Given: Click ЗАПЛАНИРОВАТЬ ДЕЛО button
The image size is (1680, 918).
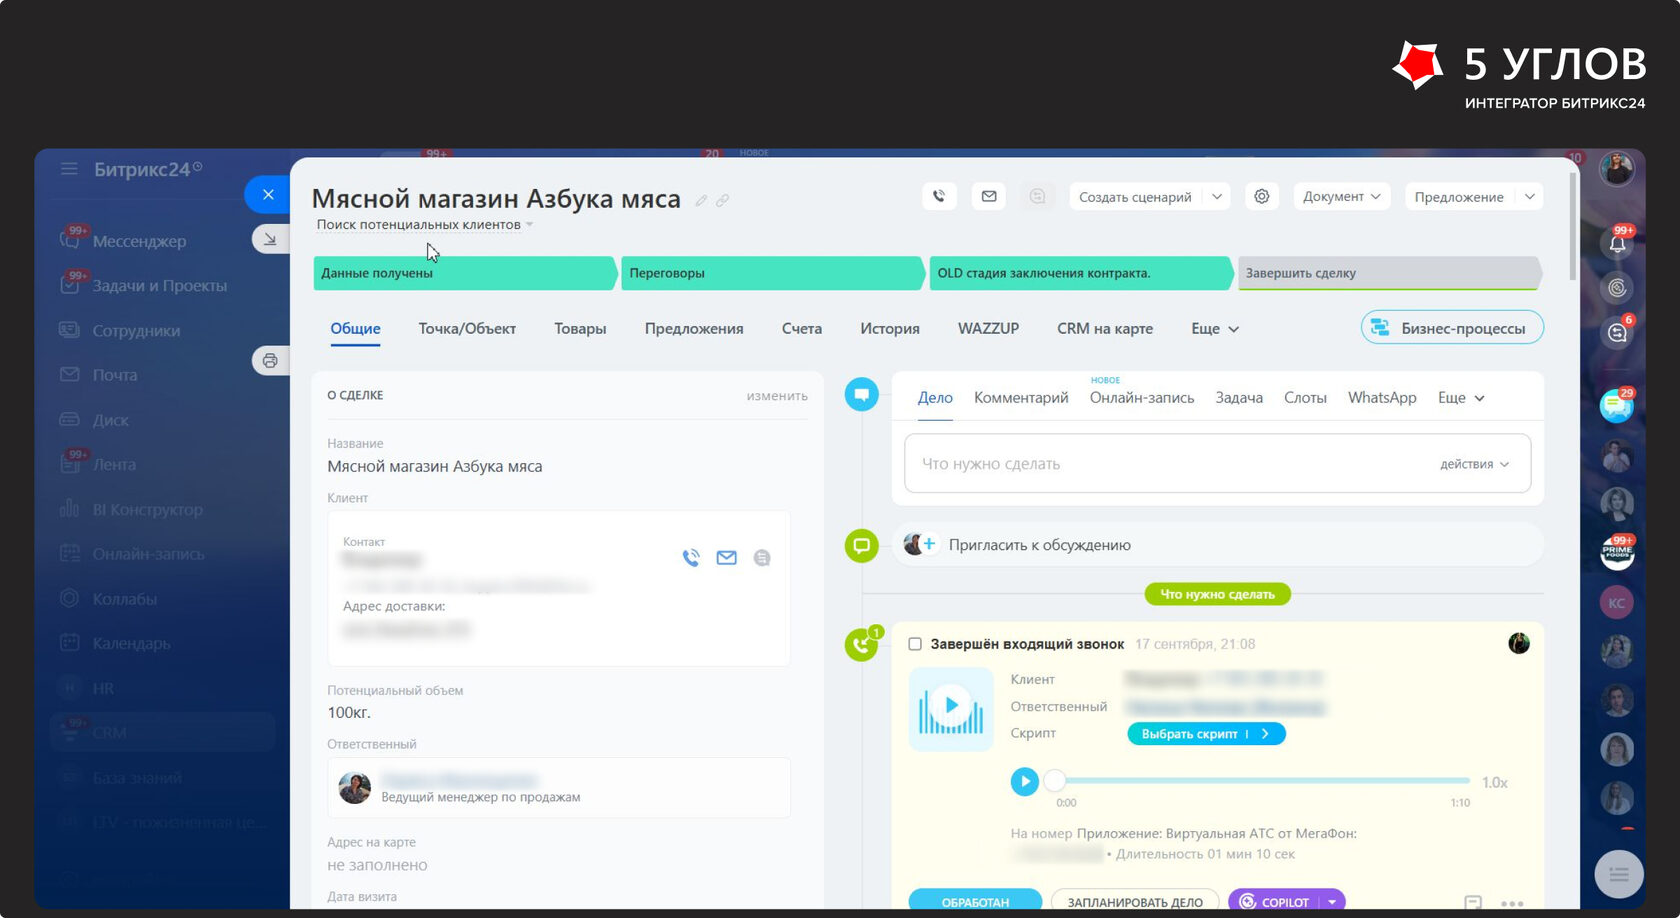Looking at the screenshot, I should (x=1135, y=901).
